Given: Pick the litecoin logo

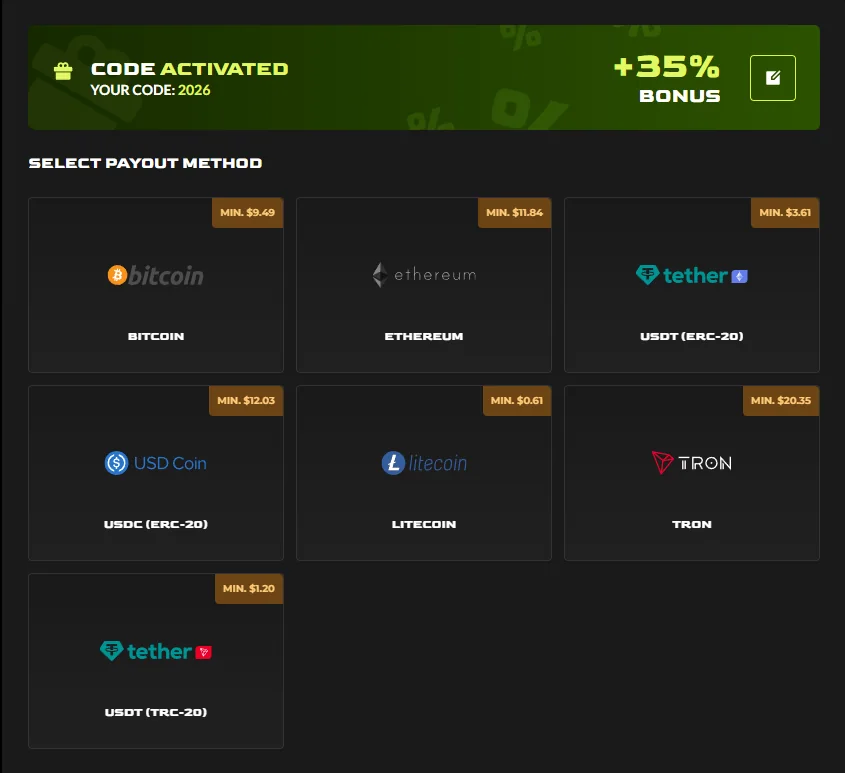Looking at the screenshot, I should point(424,463).
